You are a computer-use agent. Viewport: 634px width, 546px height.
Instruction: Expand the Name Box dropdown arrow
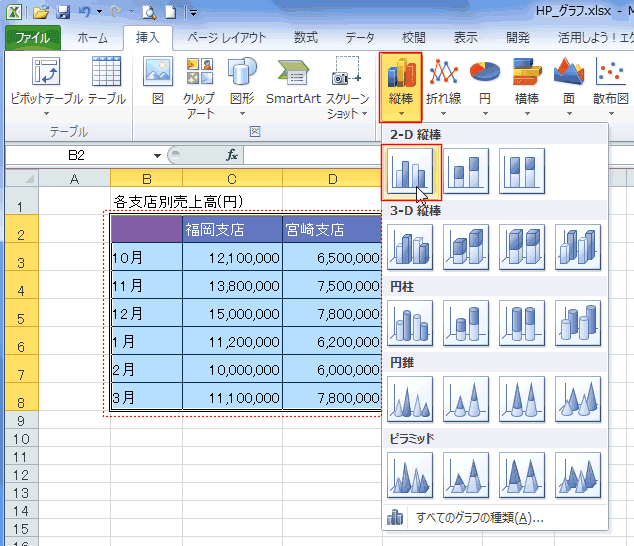tap(157, 155)
